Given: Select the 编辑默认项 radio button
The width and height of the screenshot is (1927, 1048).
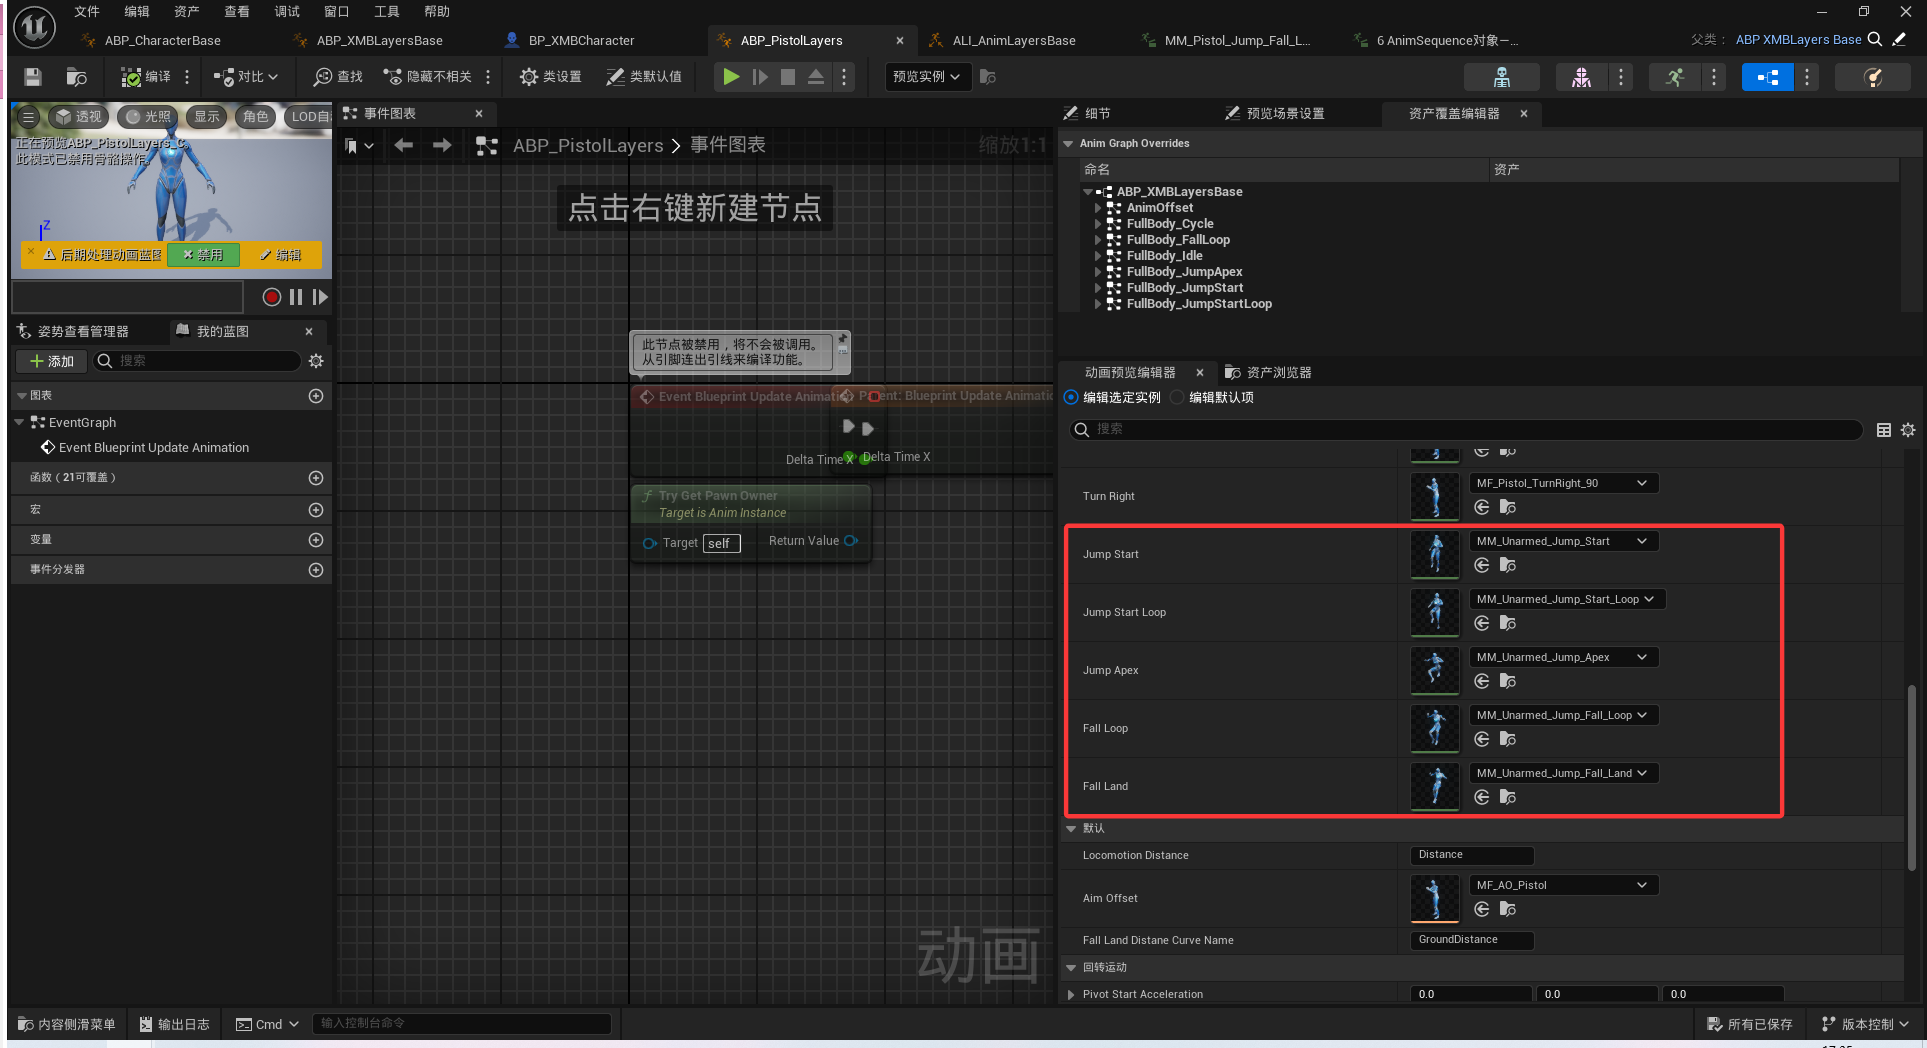Looking at the screenshot, I should pos(1177,397).
